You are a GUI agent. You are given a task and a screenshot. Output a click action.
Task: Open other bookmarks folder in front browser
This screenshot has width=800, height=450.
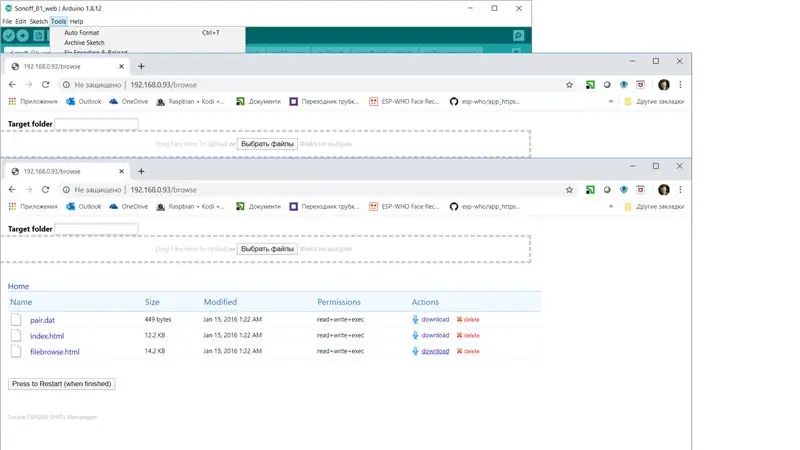coord(654,207)
